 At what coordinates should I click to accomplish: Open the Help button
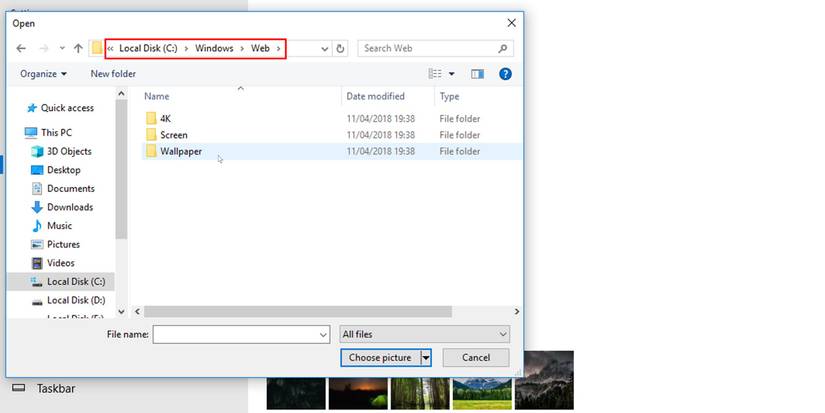click(x=505, y=74)
